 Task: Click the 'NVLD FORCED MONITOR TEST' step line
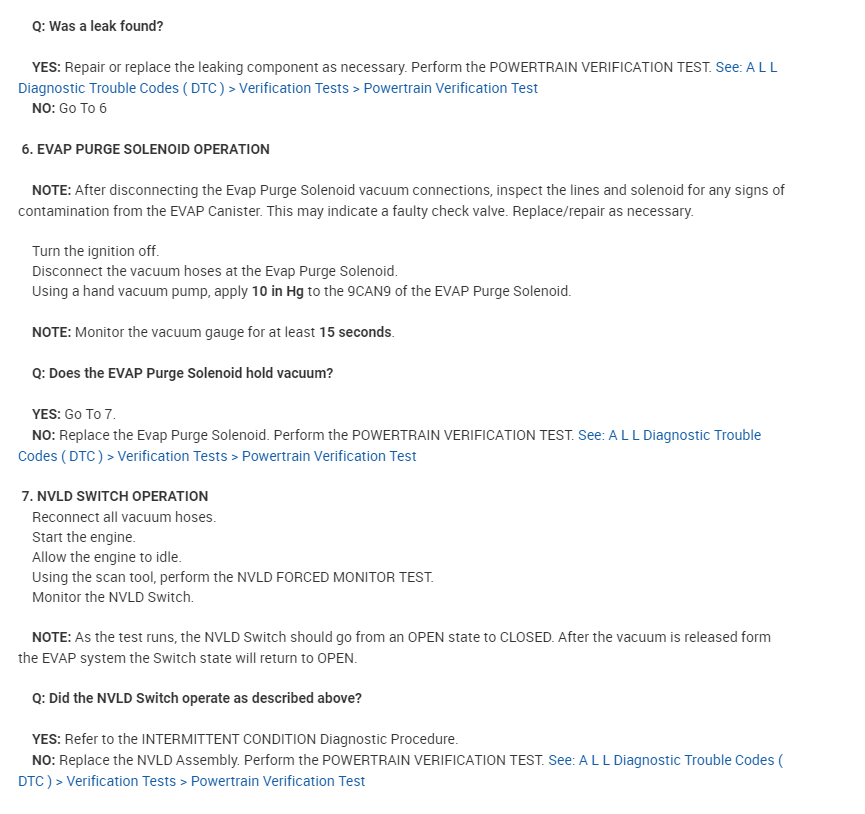click(x=232, y=577)
